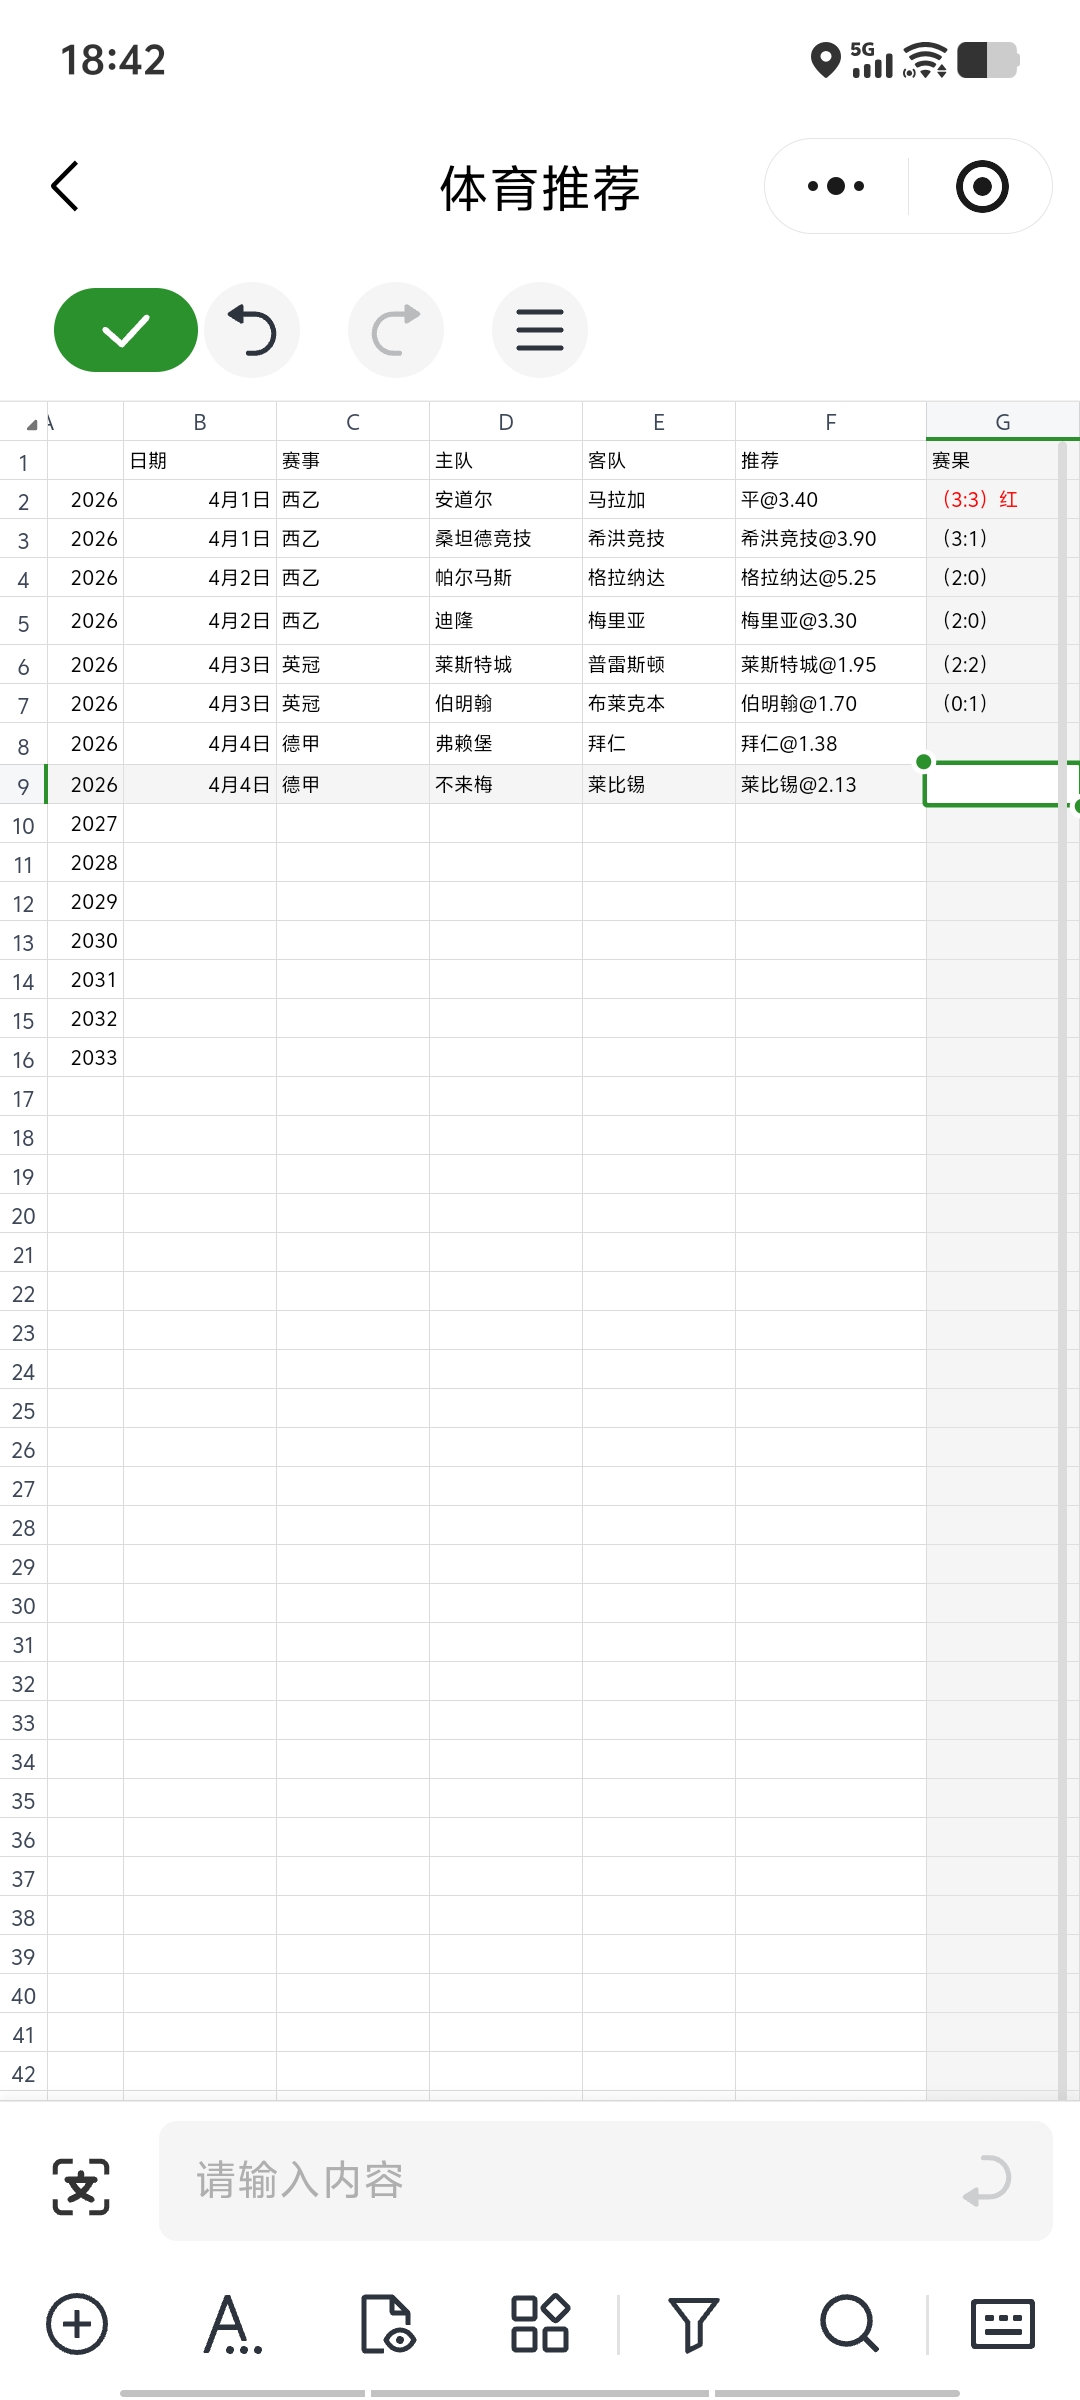Open the shapes toolbox icon
Image resolution: width=1080 pixels, height=2400 pixels.
point(540,2324)
